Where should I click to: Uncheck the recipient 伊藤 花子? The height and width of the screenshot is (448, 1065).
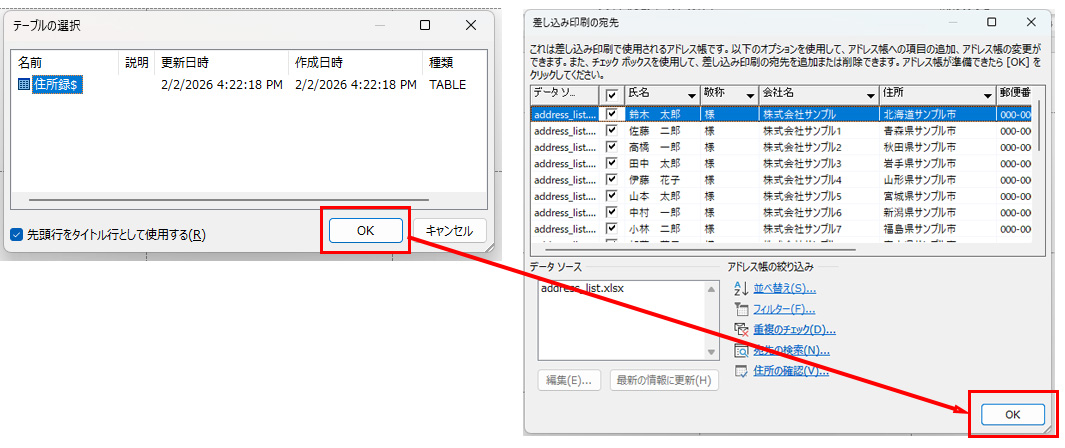pos(612,180)
